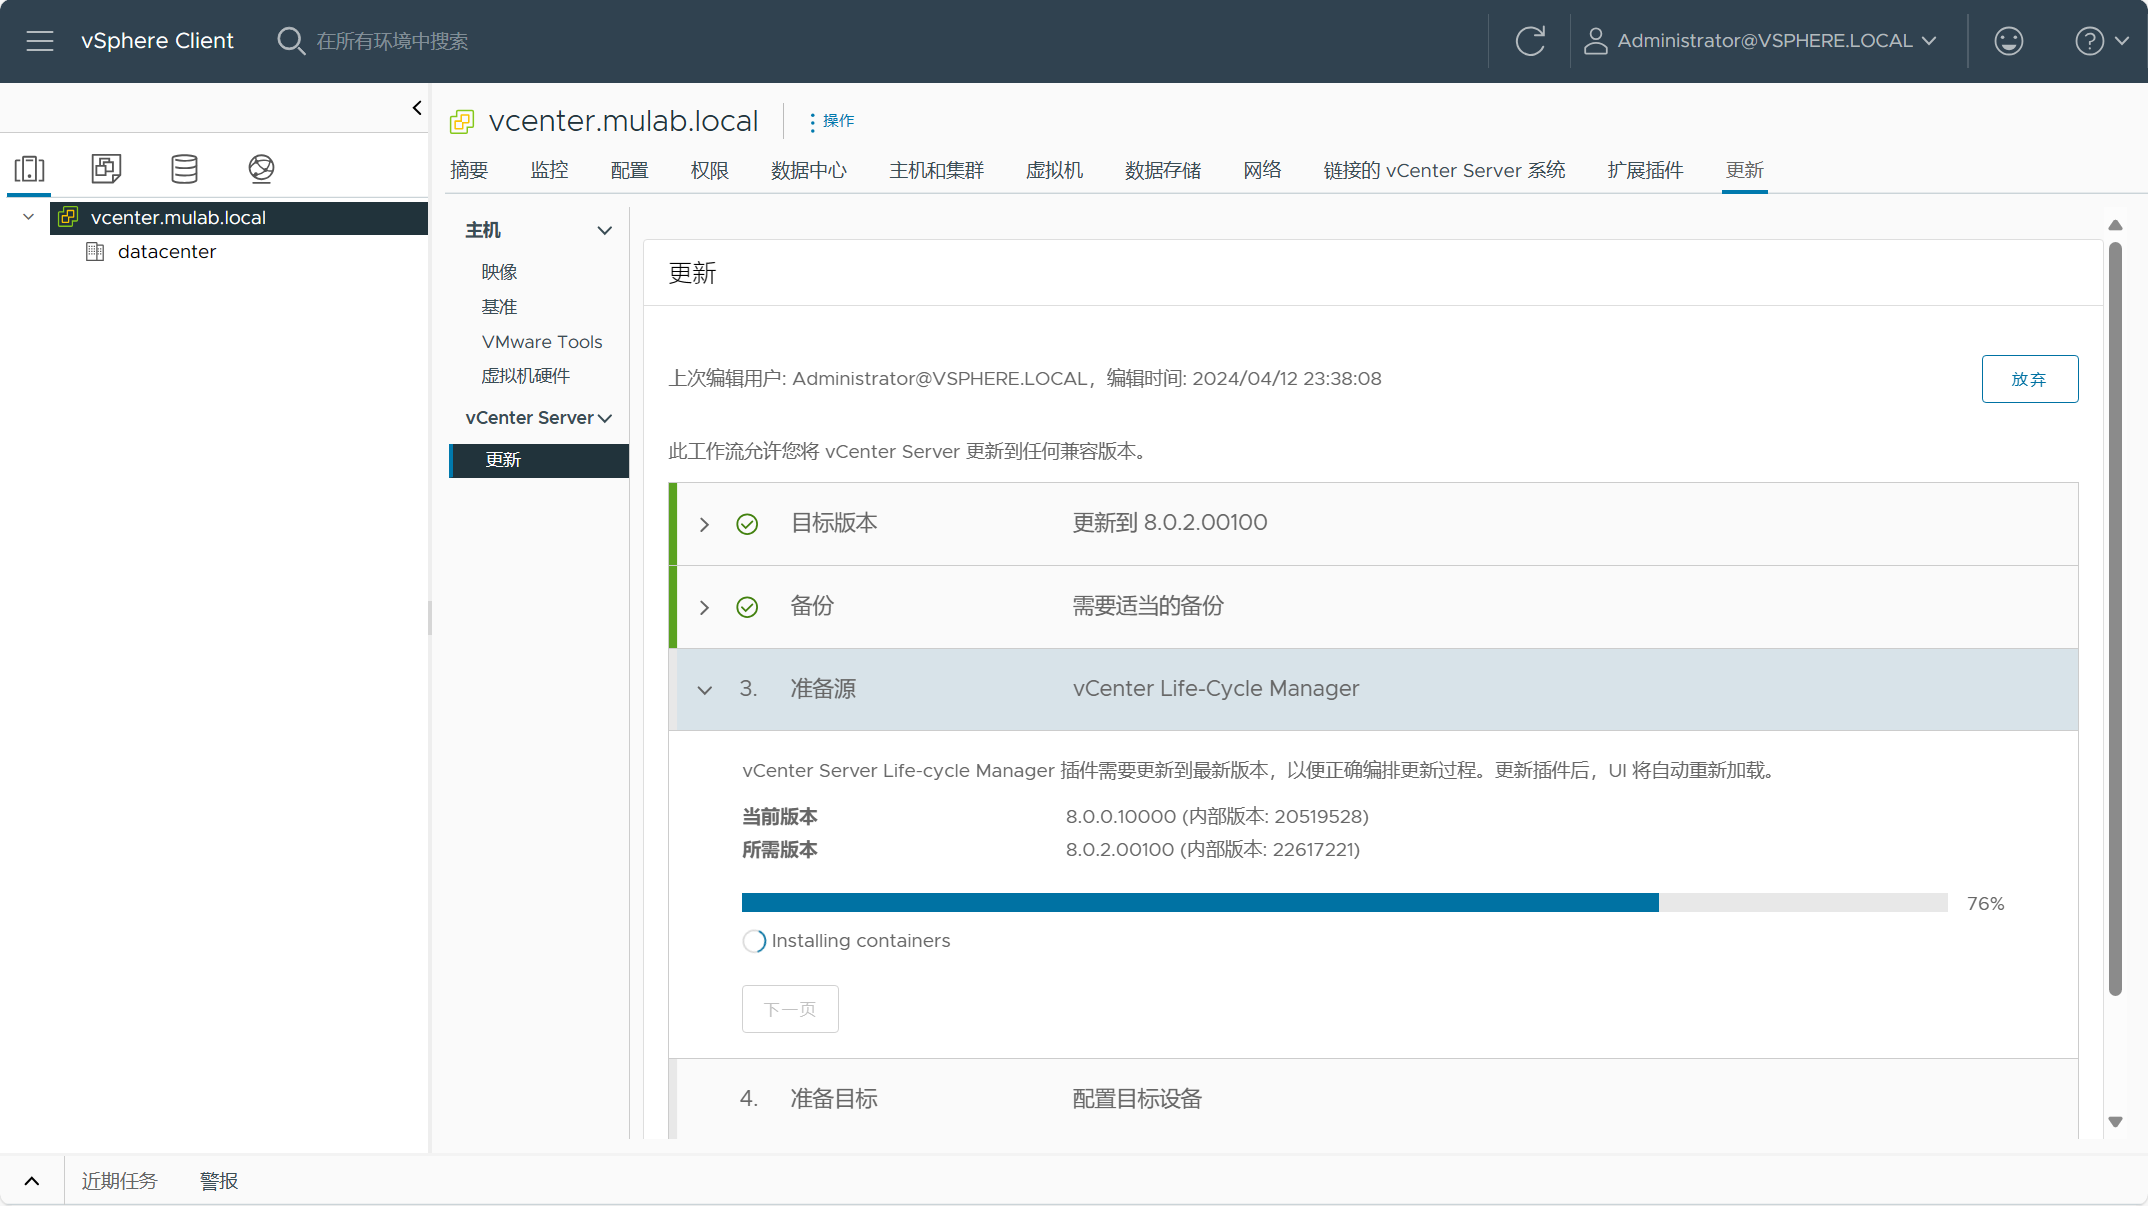Click the 准备目标 step 4 row
This screenshot has height=1206, width=2148.
click(x=1373, y=1099)
